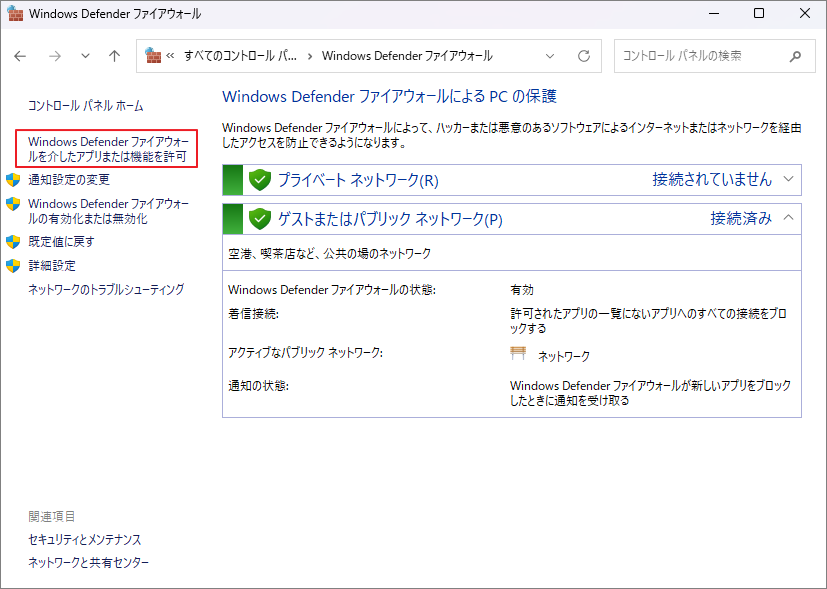This screenshot has width=827, height=589.
Task: Open the recent locations chevron
Action: pyautogui.click(x=85, y=56)
